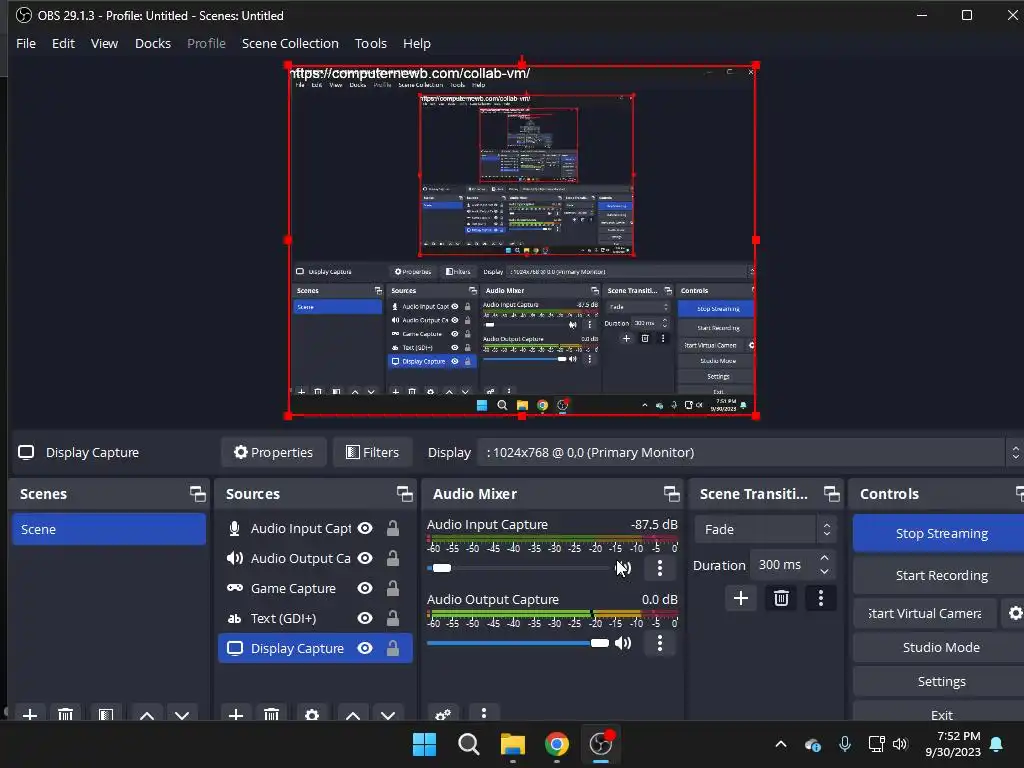Click the 300 ms duration field

(x=782, y=565)
